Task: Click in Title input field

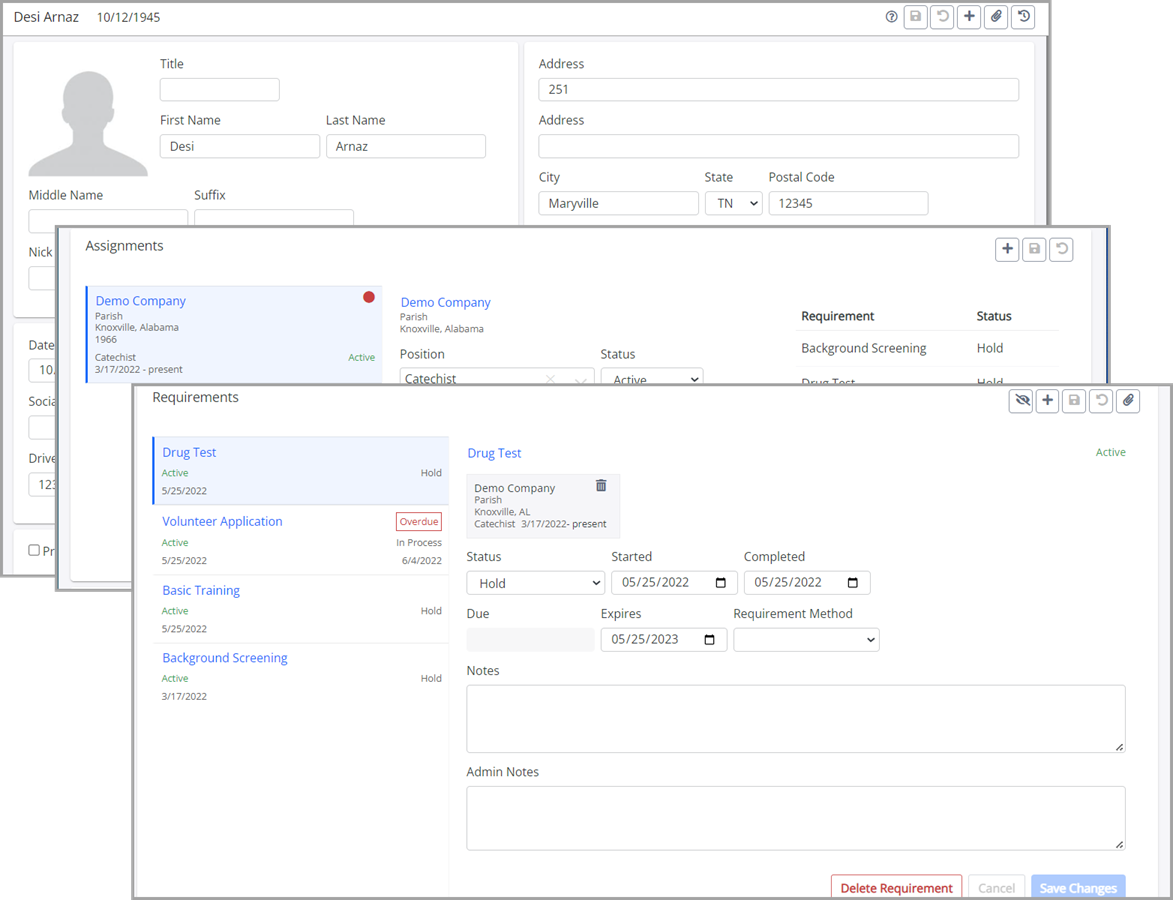Action: [220, 90]
